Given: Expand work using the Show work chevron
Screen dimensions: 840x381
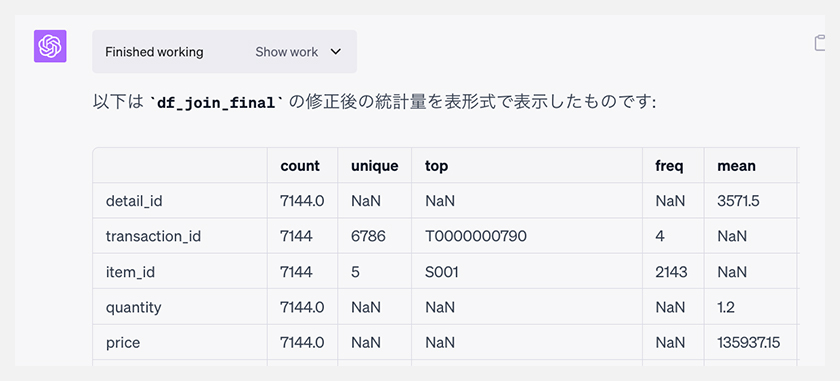Looking at the screenshot, I should tap(335, 52).
